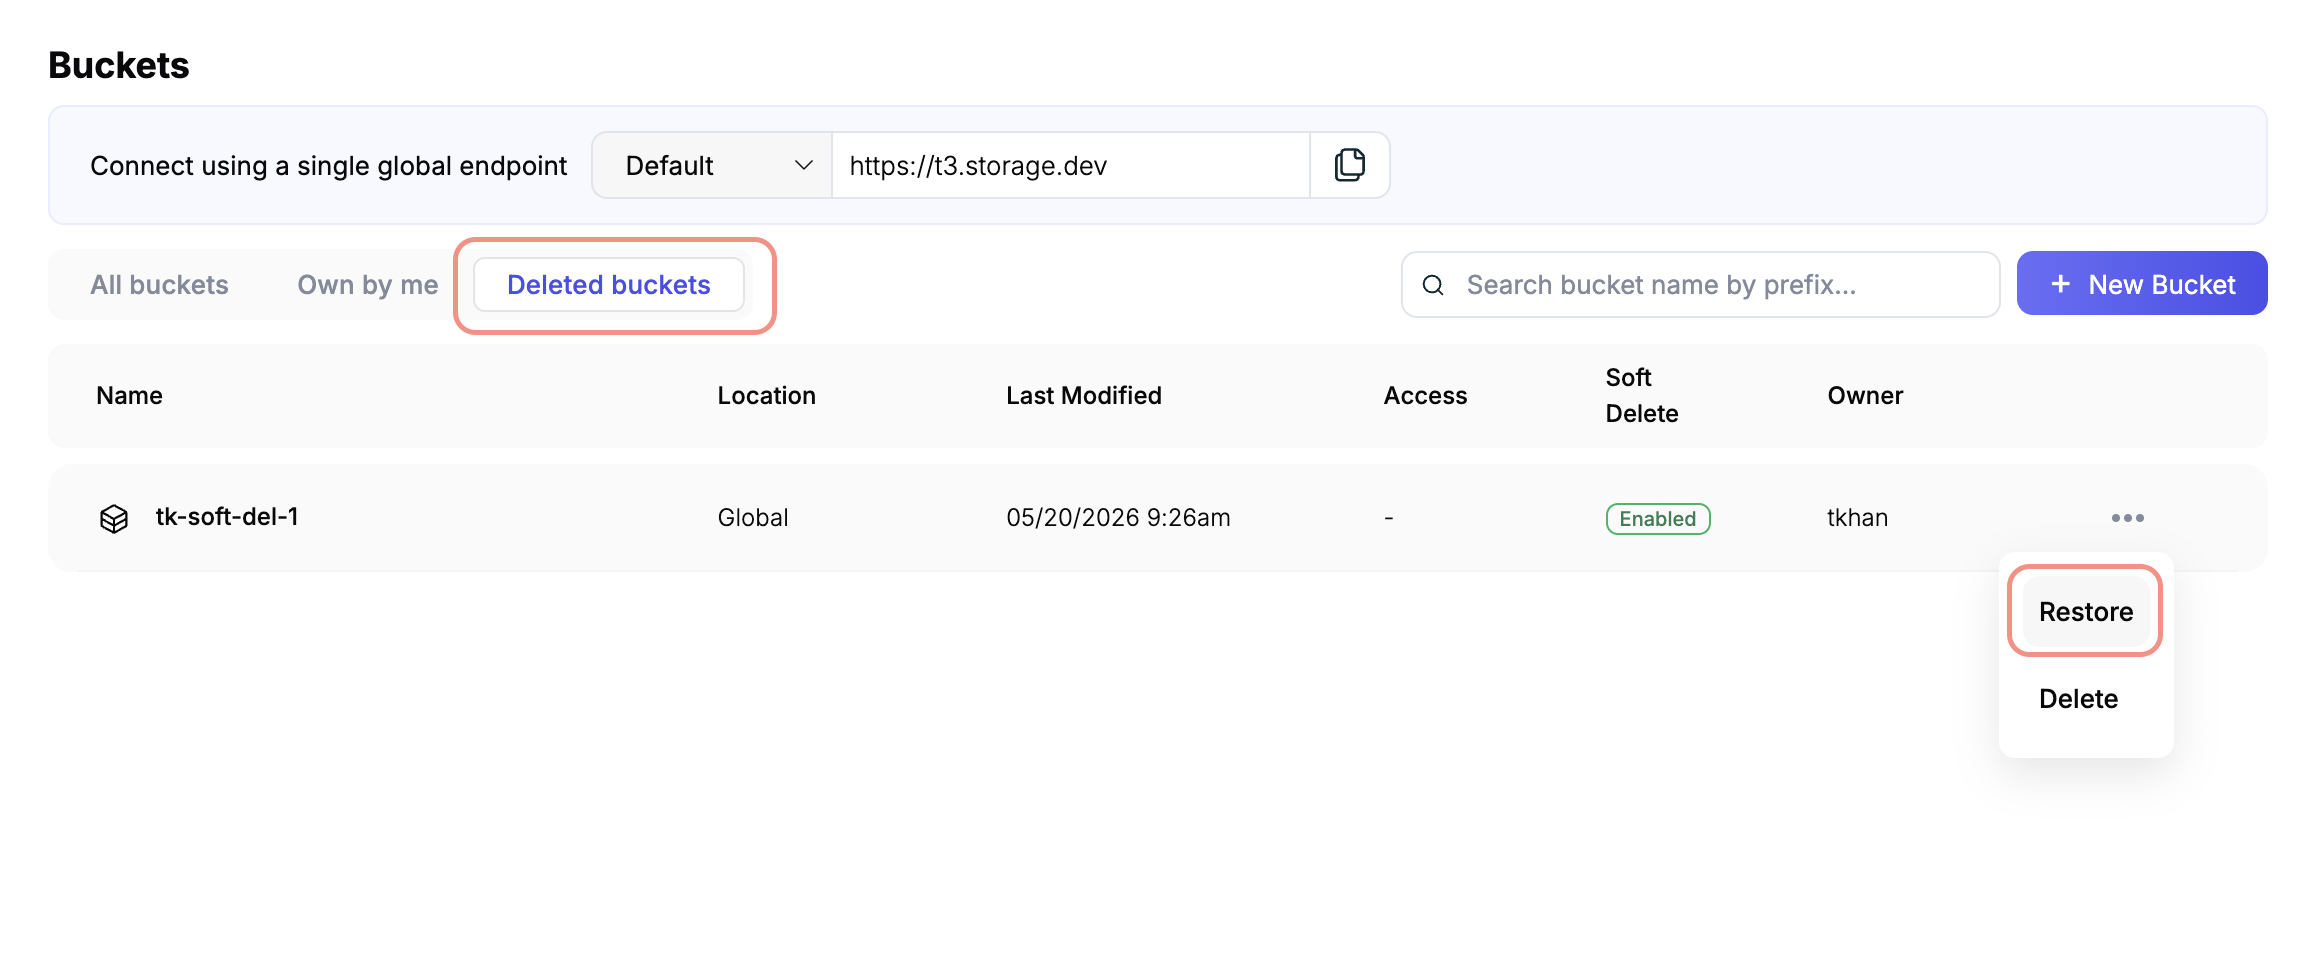Click the Owner column header
The width and height of the screenshot is (2300, 954).
(x=1865, y=395)
